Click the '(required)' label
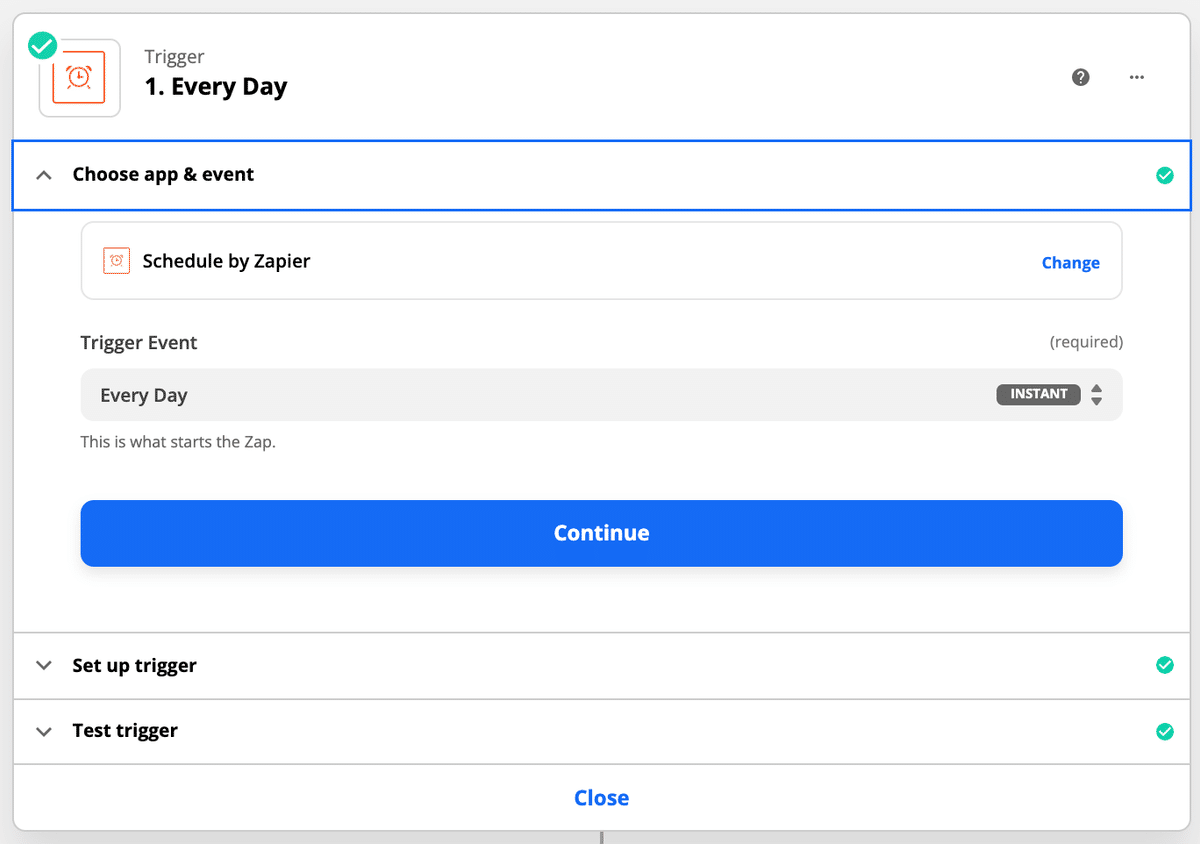 click(1086, 342)
